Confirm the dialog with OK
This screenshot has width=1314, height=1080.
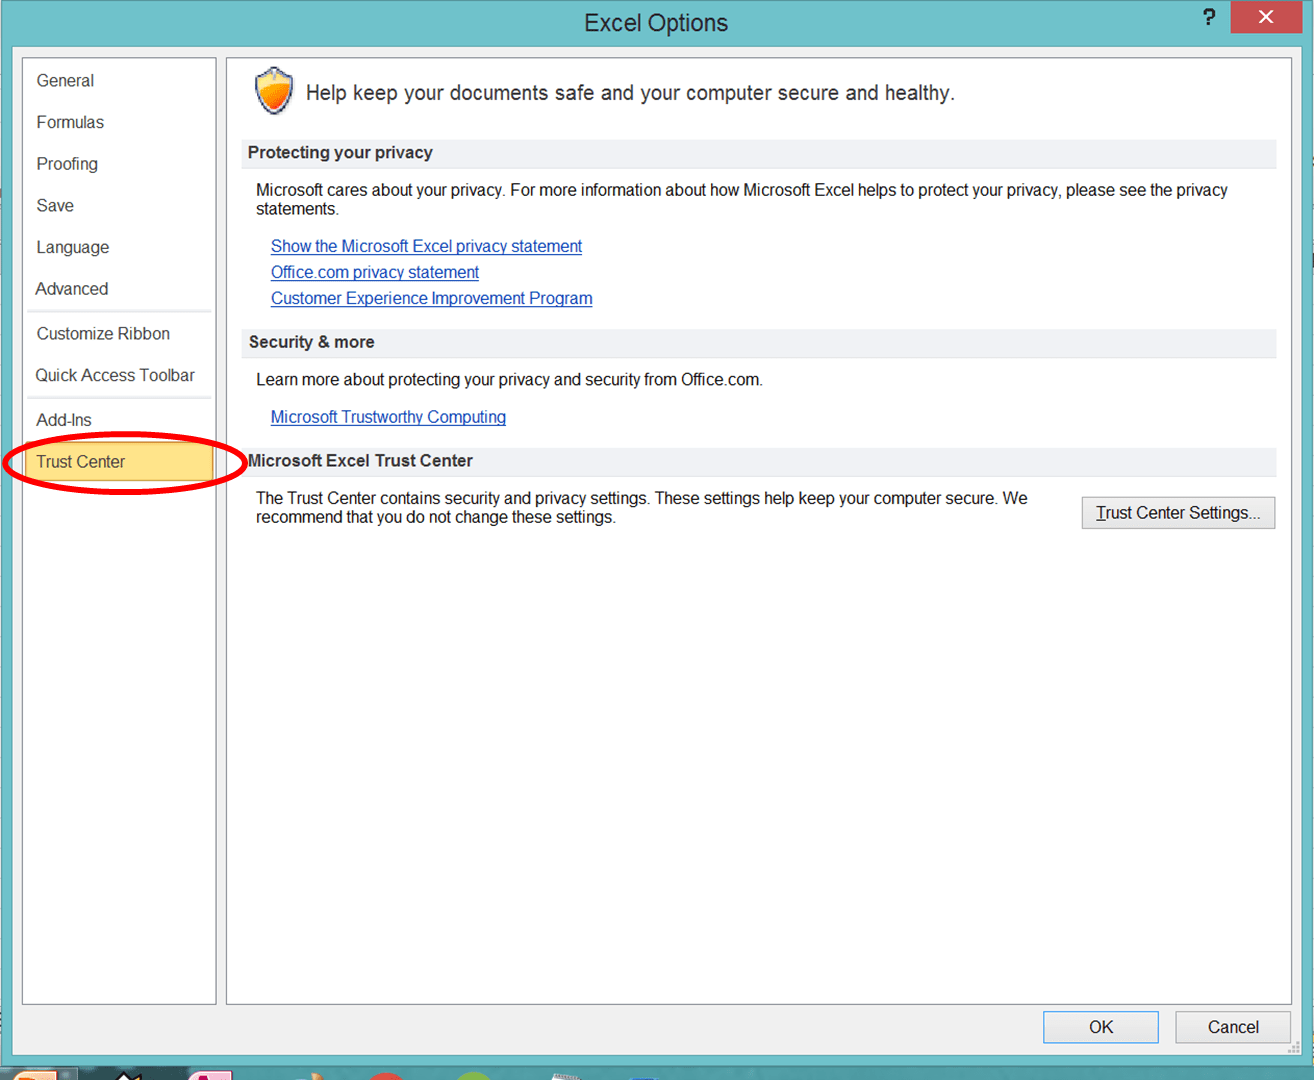point(1101,1027)
